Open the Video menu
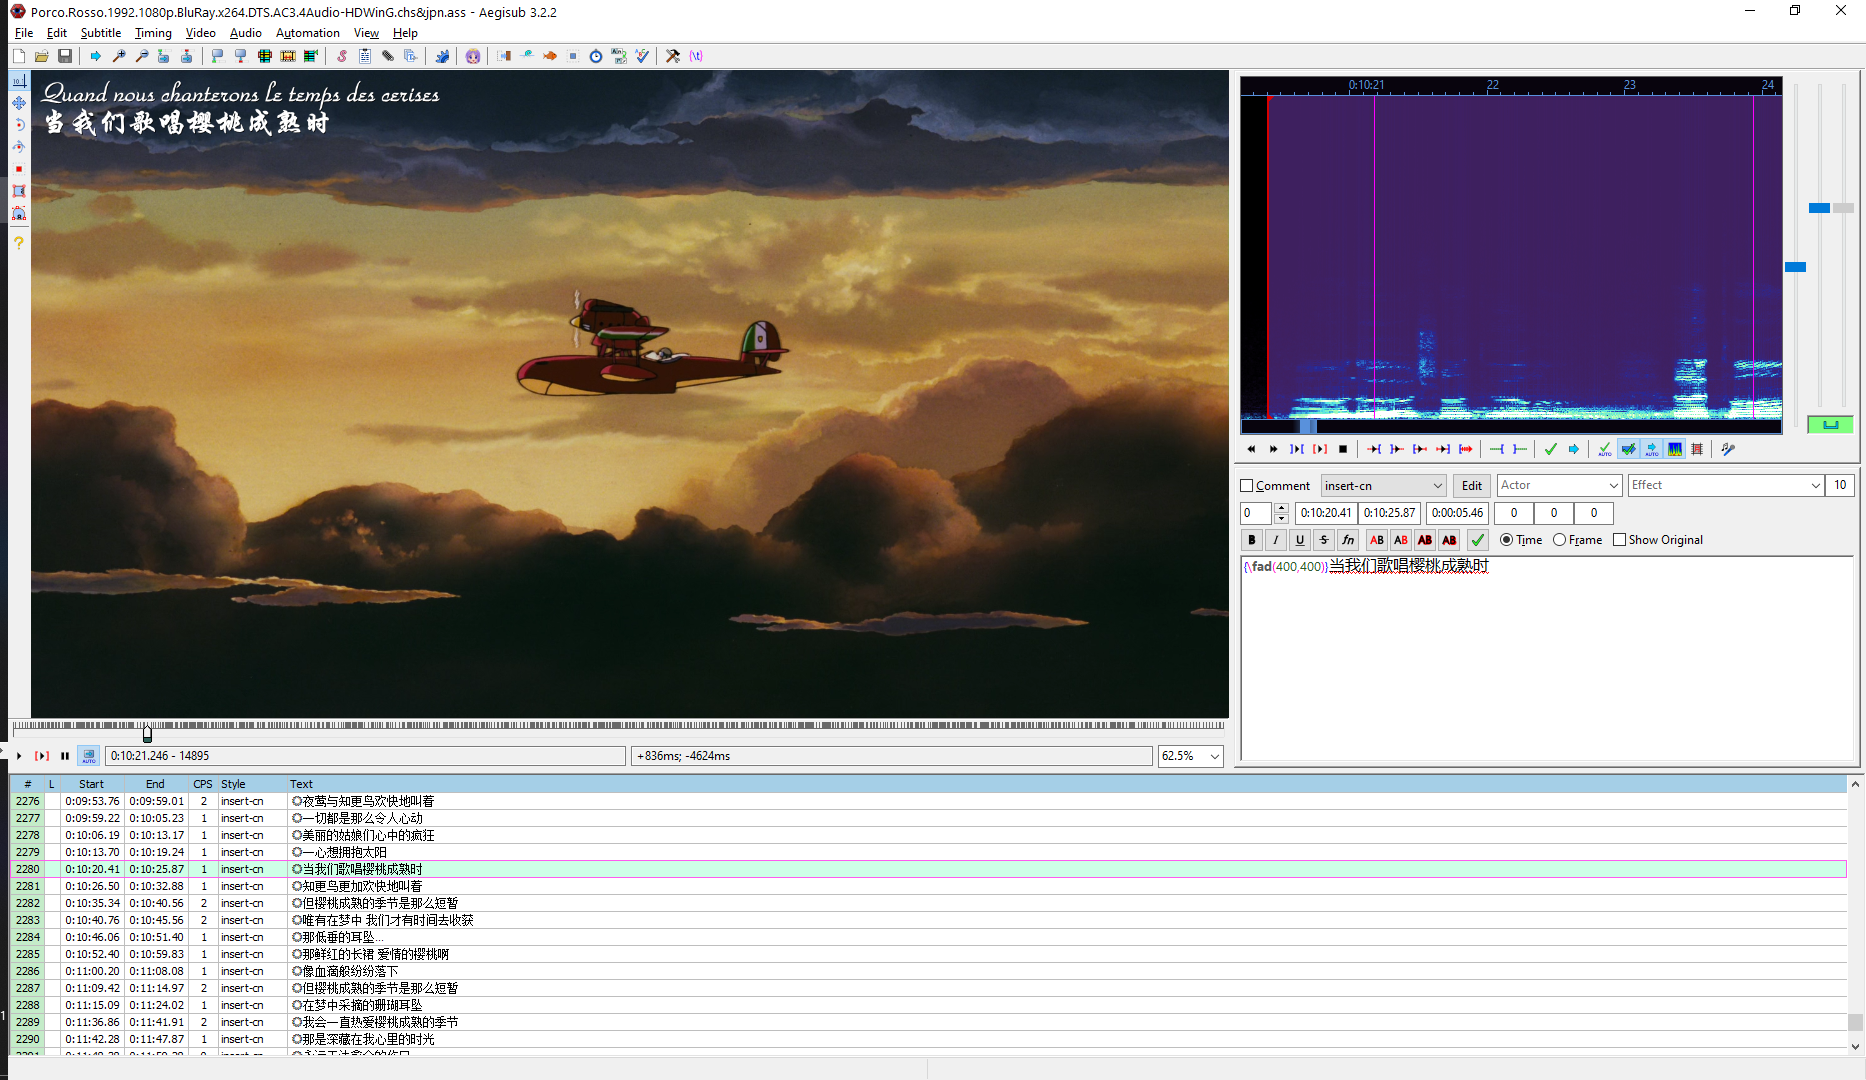This screenshot has height=1080, width=1866. click(200, 33)
